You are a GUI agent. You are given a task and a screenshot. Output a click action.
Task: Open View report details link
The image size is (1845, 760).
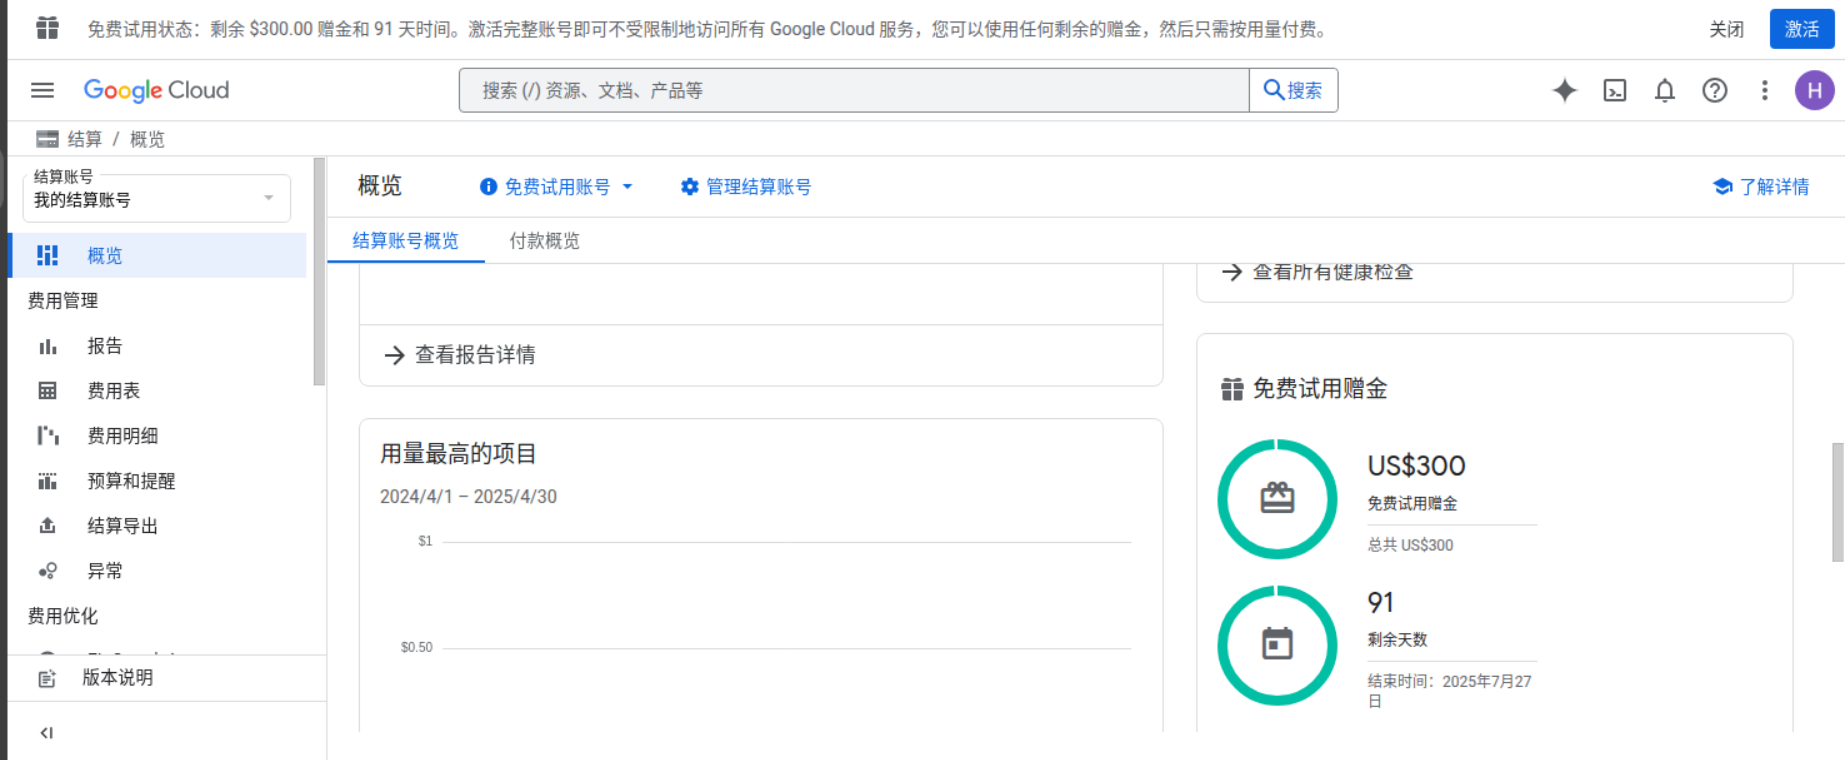pos(460,355)
